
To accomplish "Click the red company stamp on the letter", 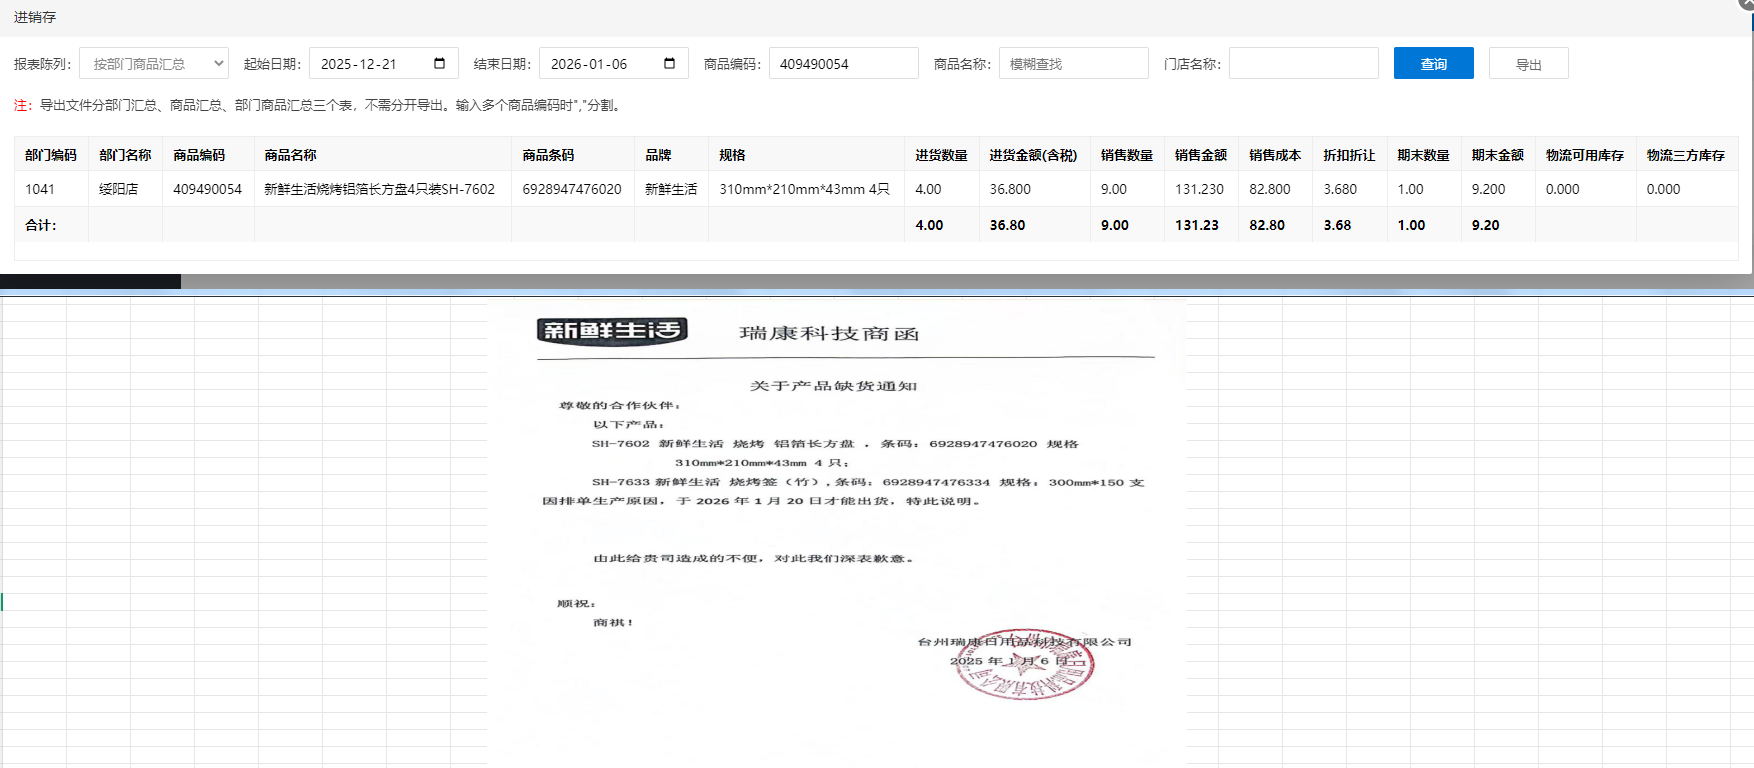I will coord(1024,666).
